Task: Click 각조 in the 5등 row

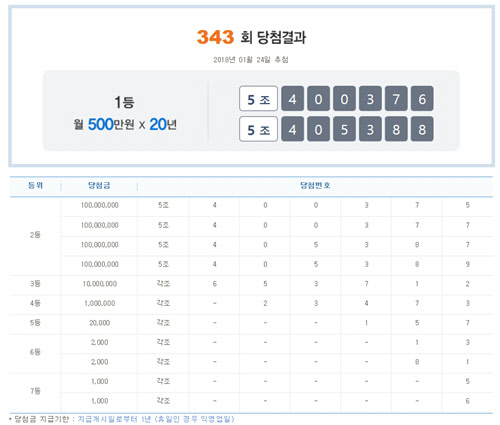Action: pos(163,323)
